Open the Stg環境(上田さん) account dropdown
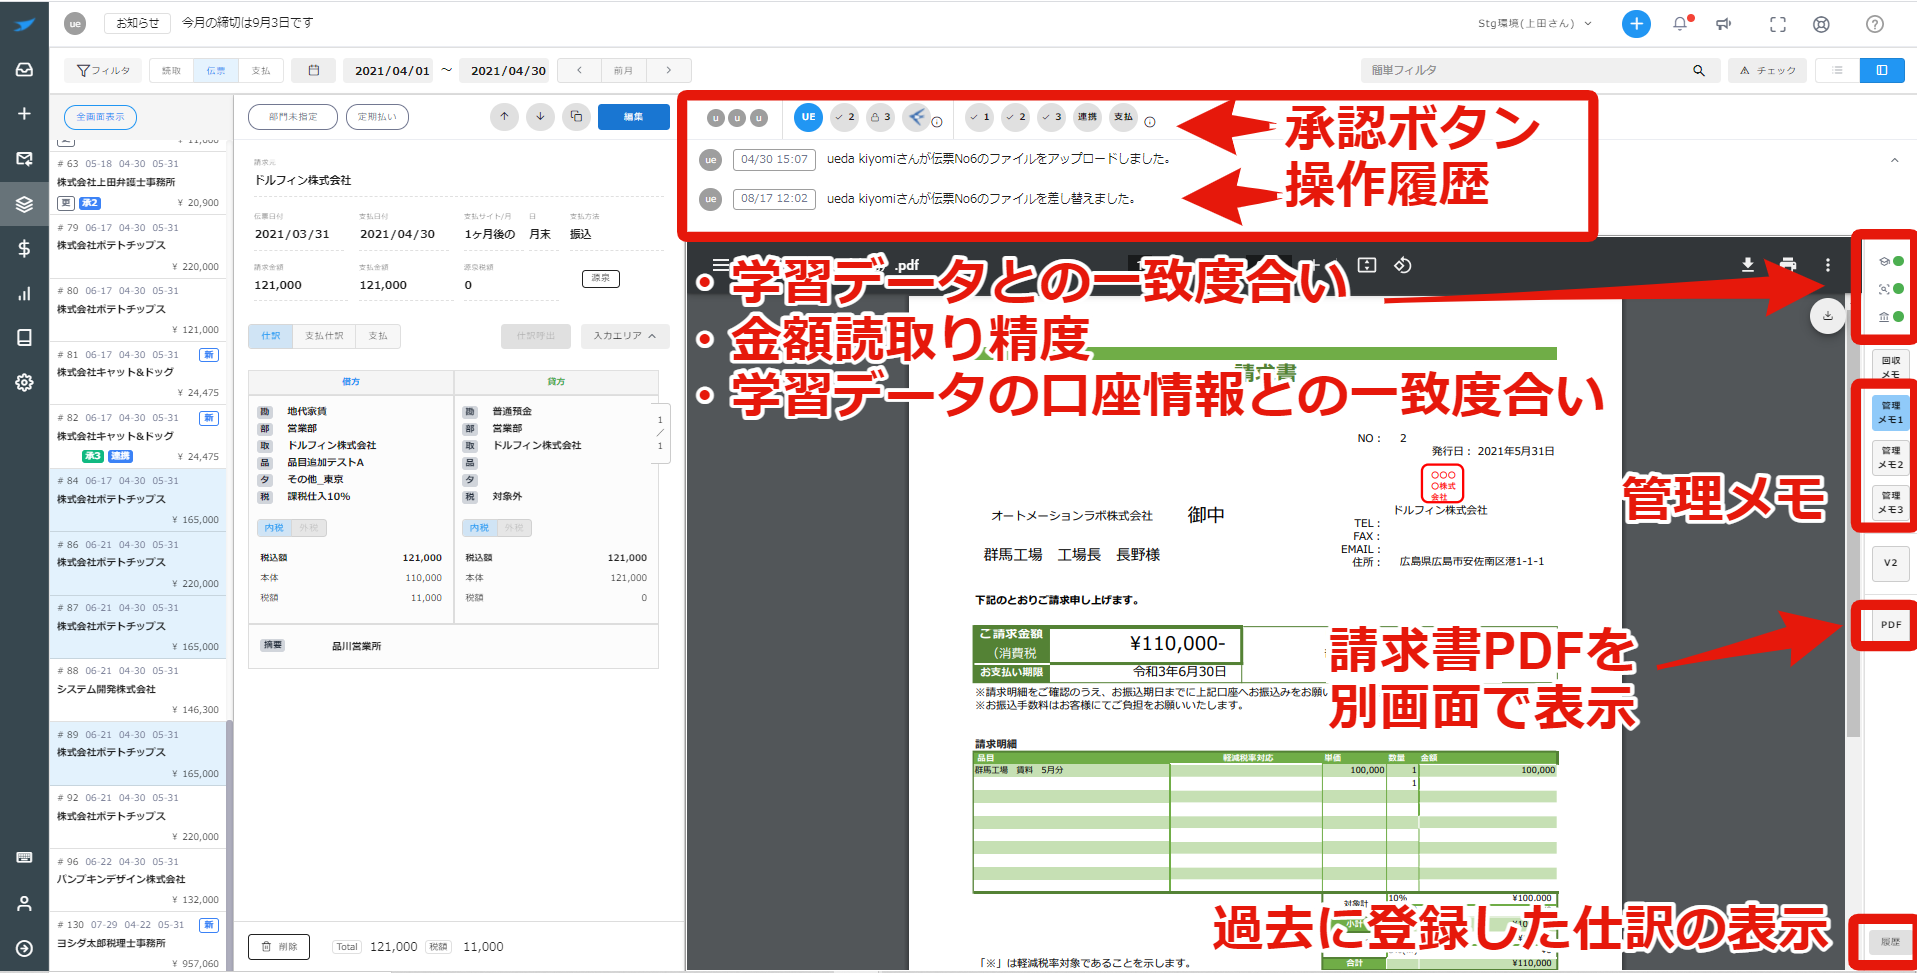 click(x=1534, y=24)
